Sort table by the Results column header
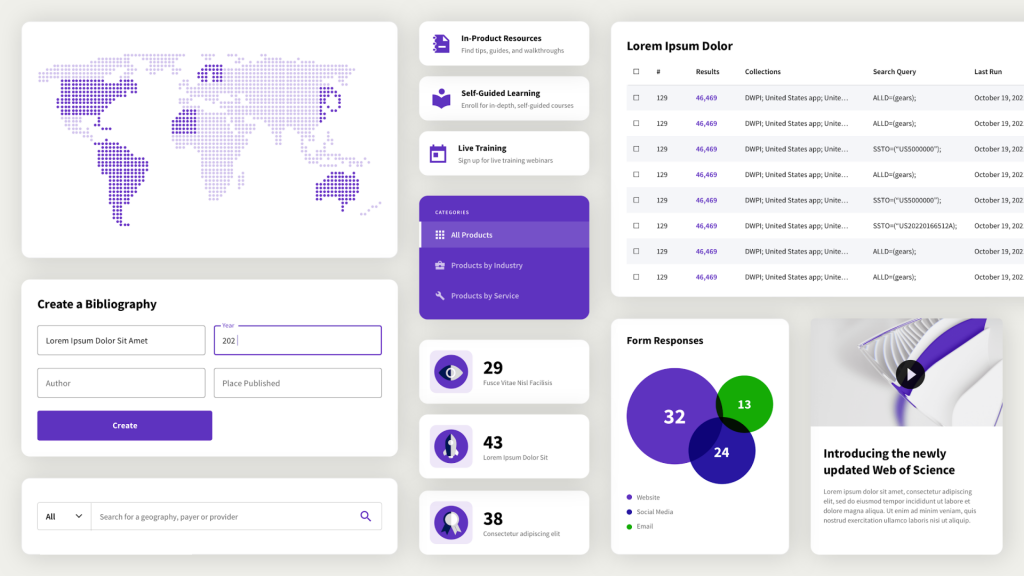This screenshot has height=576, width=1024. click(x=707, y=72)
